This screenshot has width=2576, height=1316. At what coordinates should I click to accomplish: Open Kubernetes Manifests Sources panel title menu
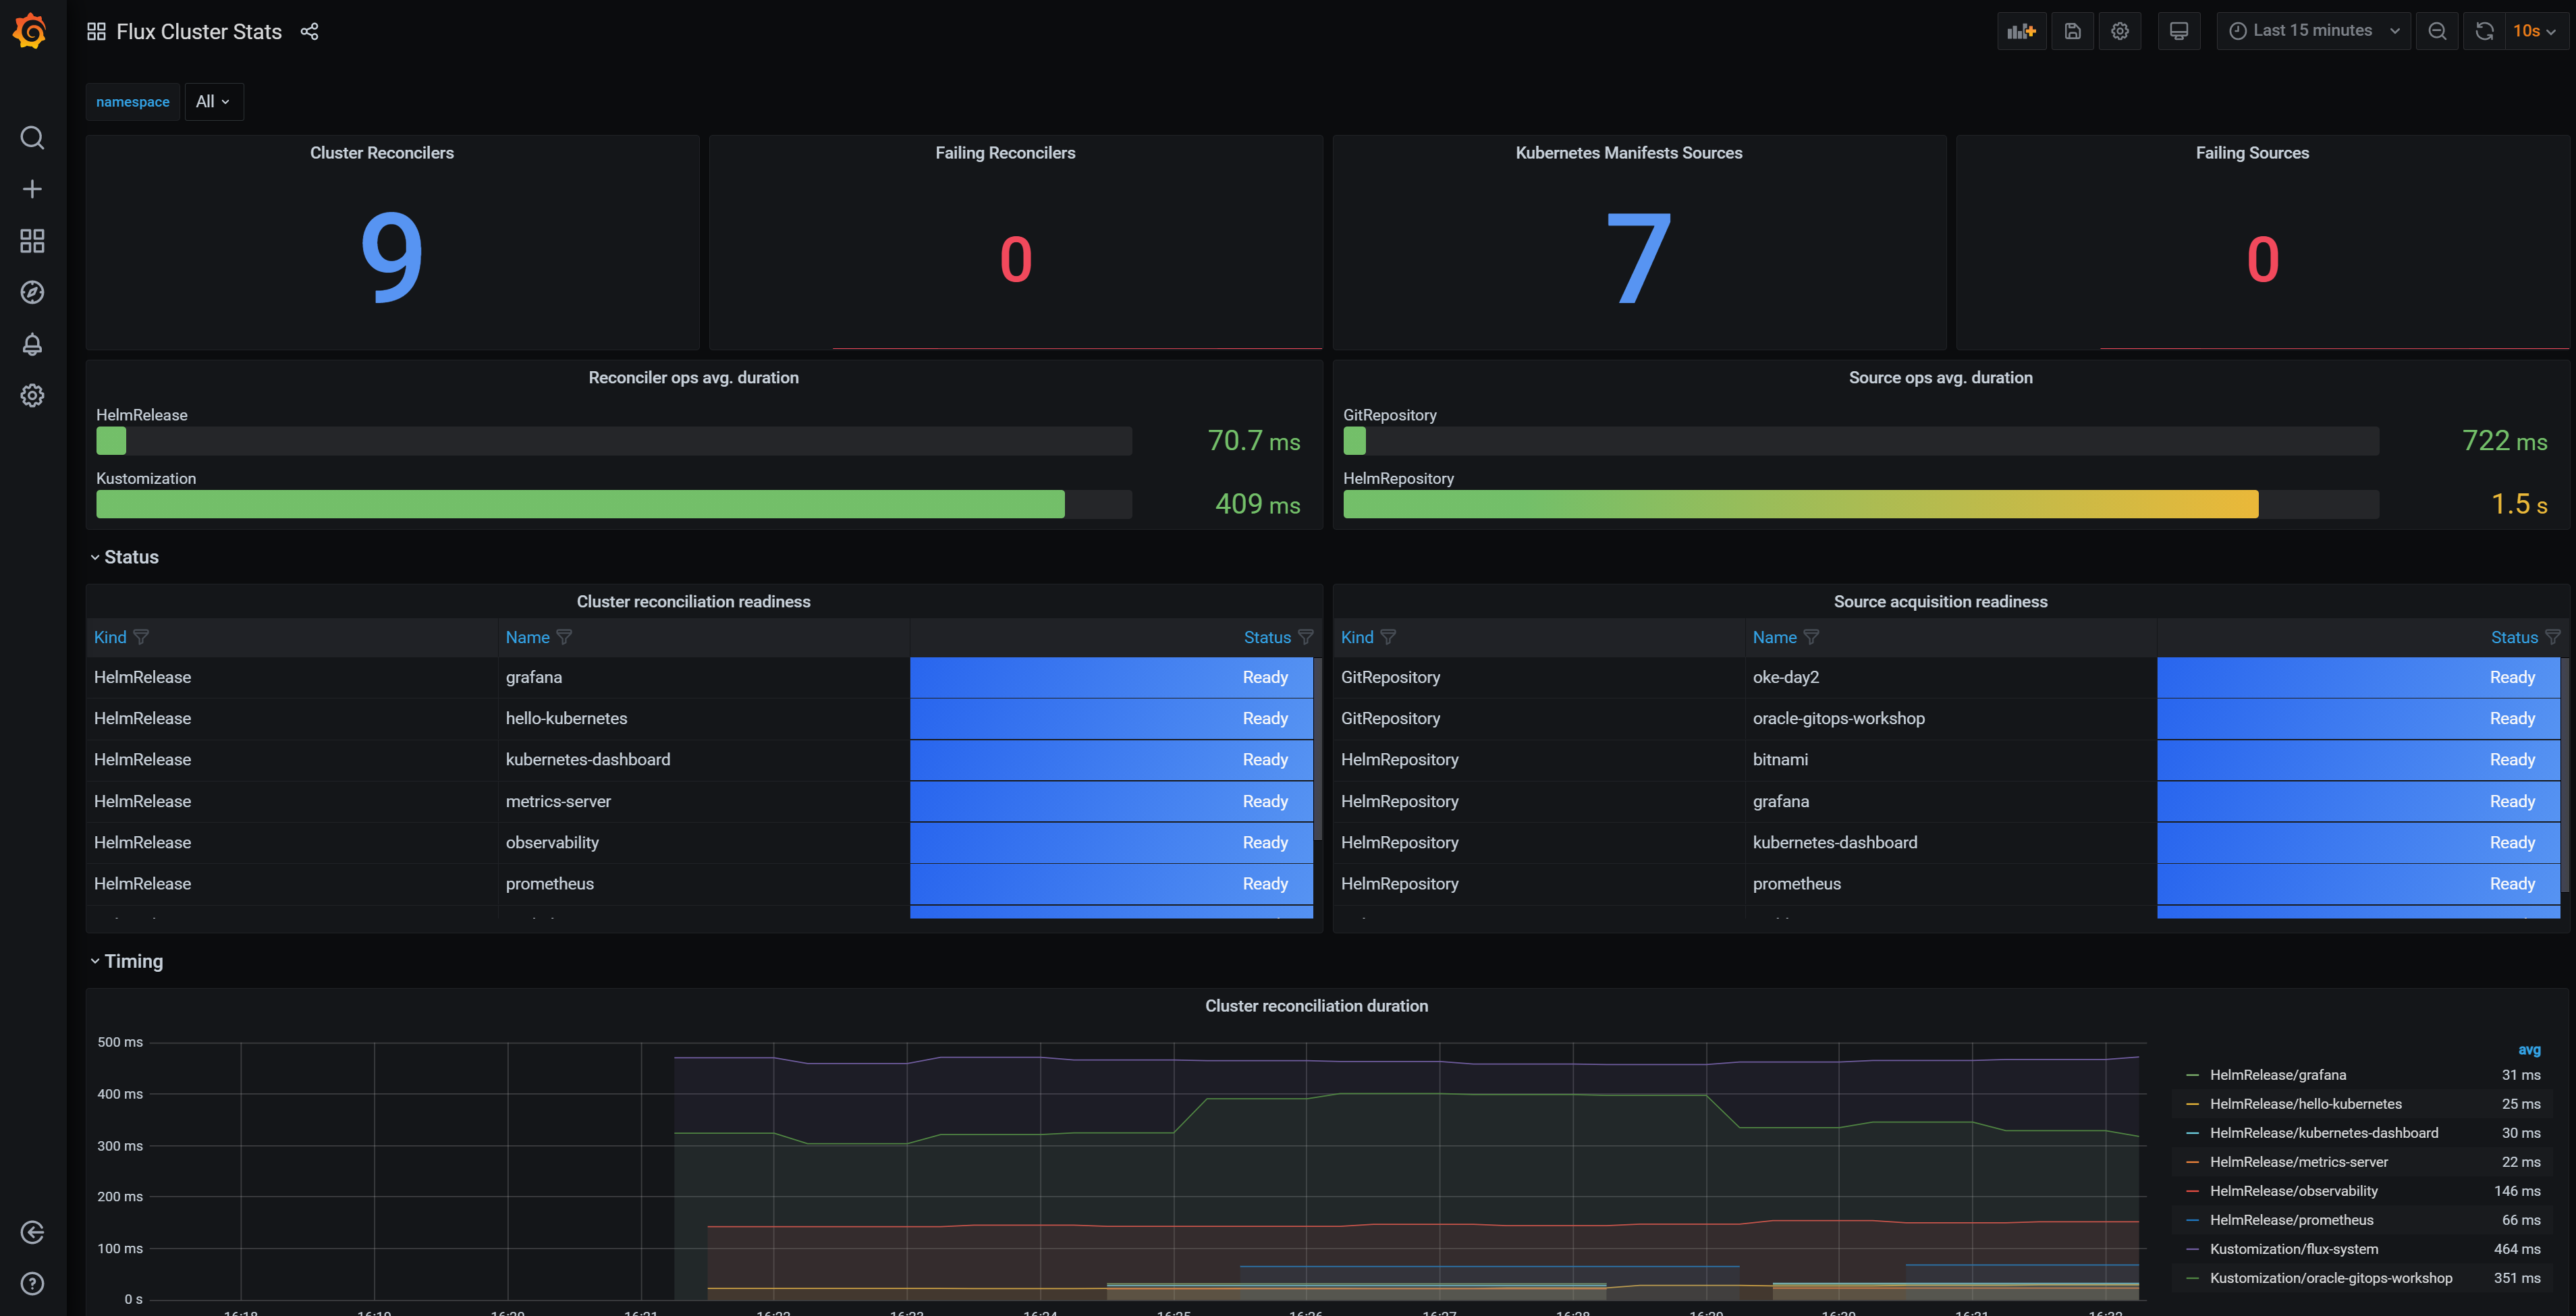click(1628, 153)
